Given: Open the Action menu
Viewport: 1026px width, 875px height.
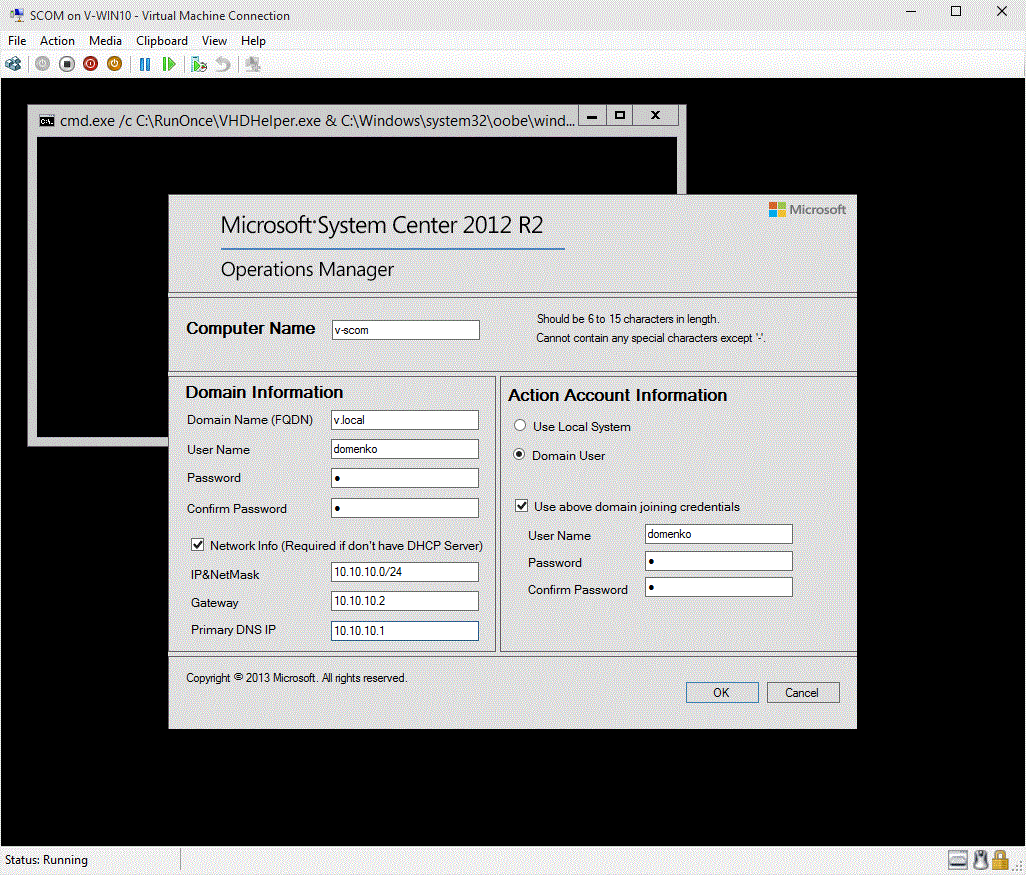Looking at the screenshot, I should (57, 41).
